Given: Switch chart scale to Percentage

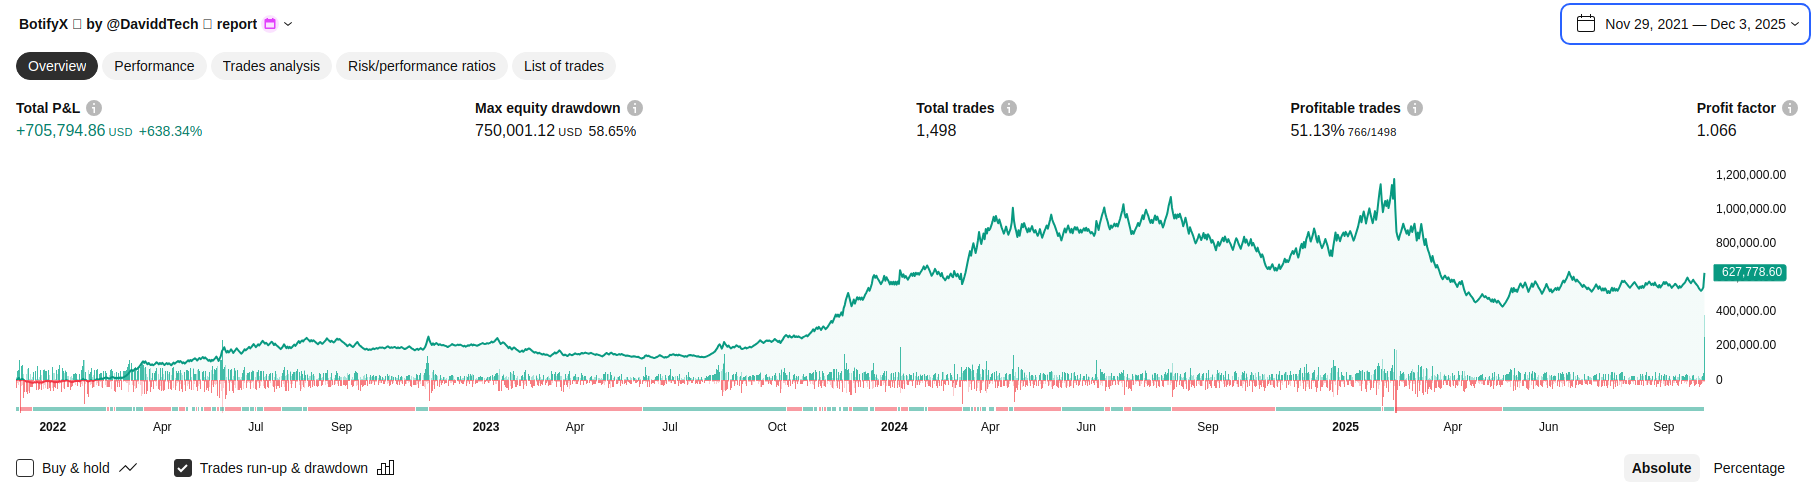Looking at the screenshot, I should click(1748, 468).
